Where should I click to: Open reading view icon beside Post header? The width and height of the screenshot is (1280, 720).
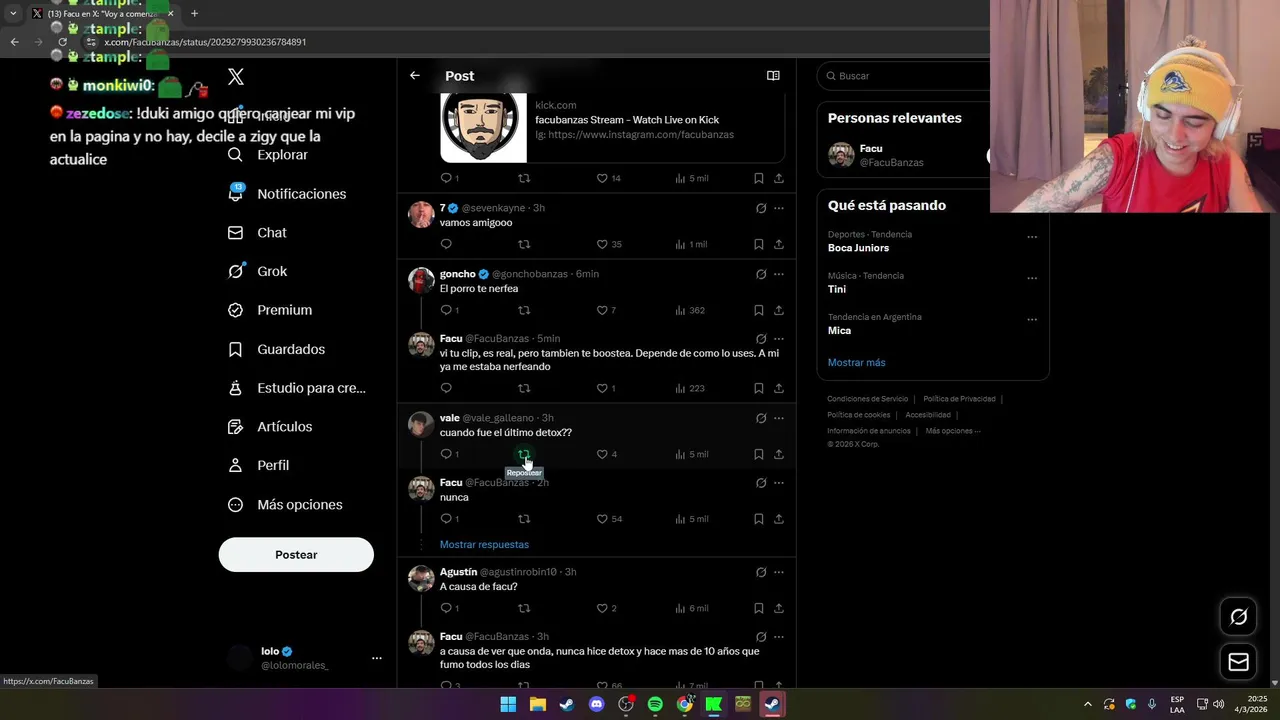(773, 76)
